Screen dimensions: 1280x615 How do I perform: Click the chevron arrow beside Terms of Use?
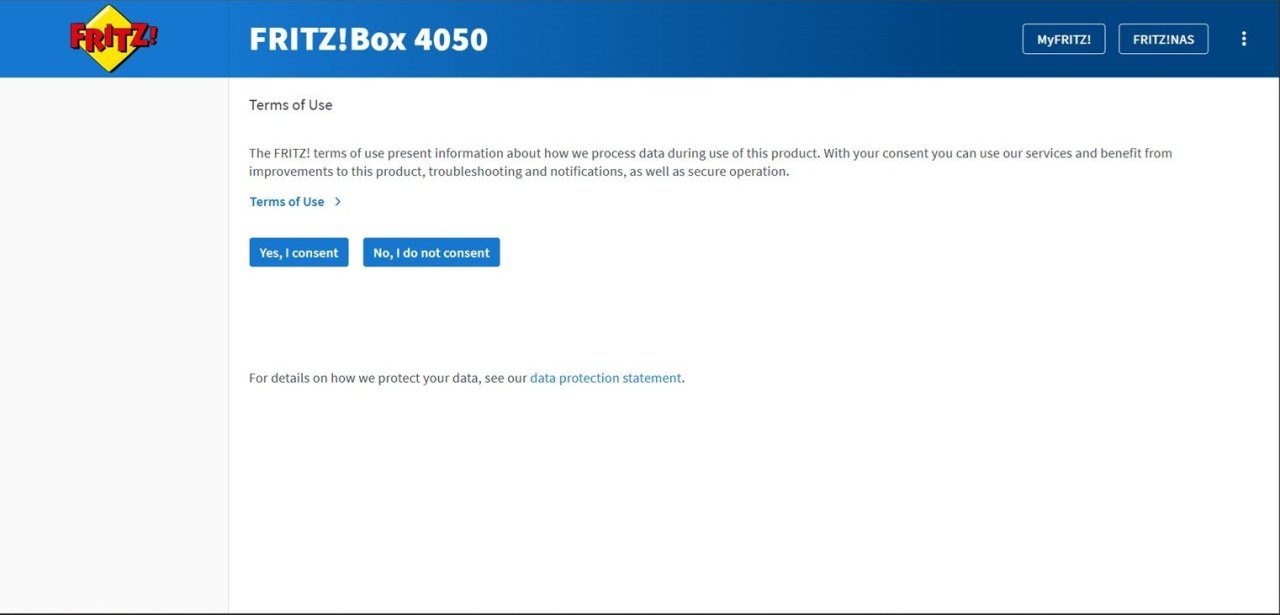(x=338, y=202)
